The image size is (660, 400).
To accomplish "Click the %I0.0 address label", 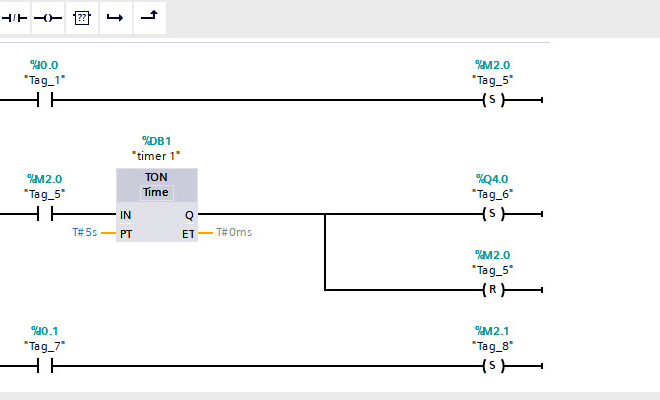I will [x=44, y=65].
